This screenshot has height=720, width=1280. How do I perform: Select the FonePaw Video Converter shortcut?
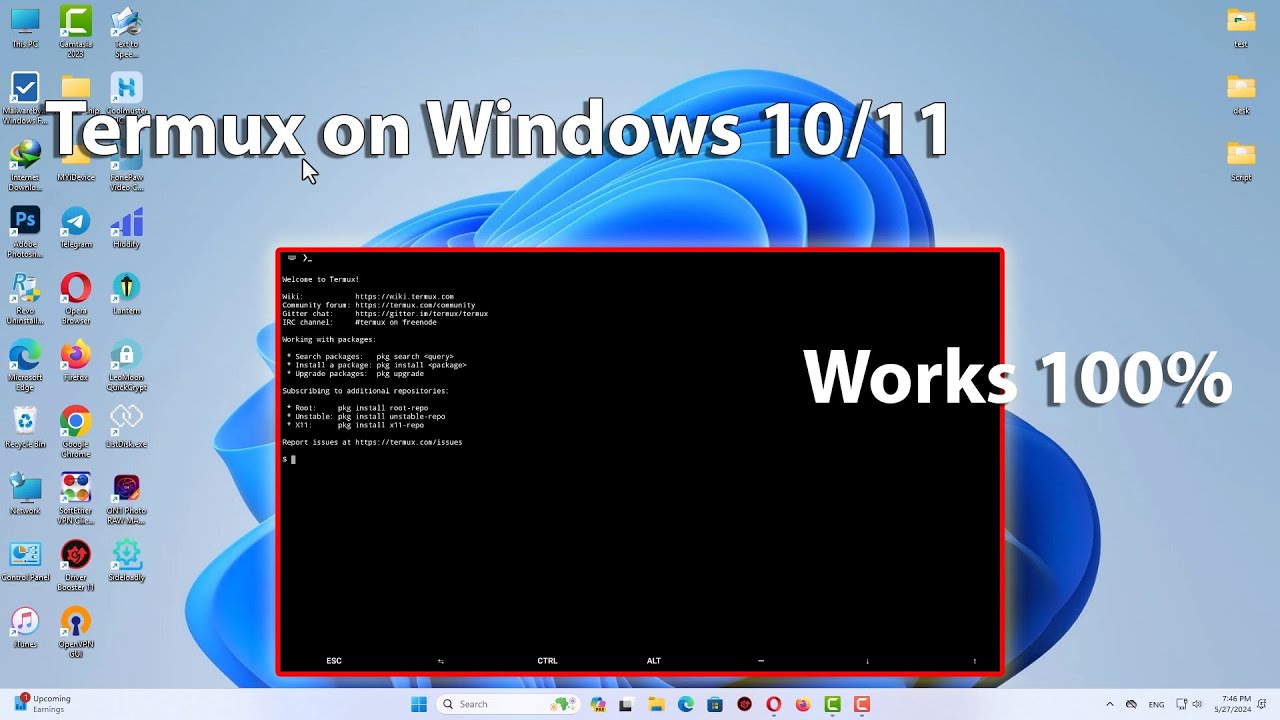pyautogui.click(x=126, y=165)
